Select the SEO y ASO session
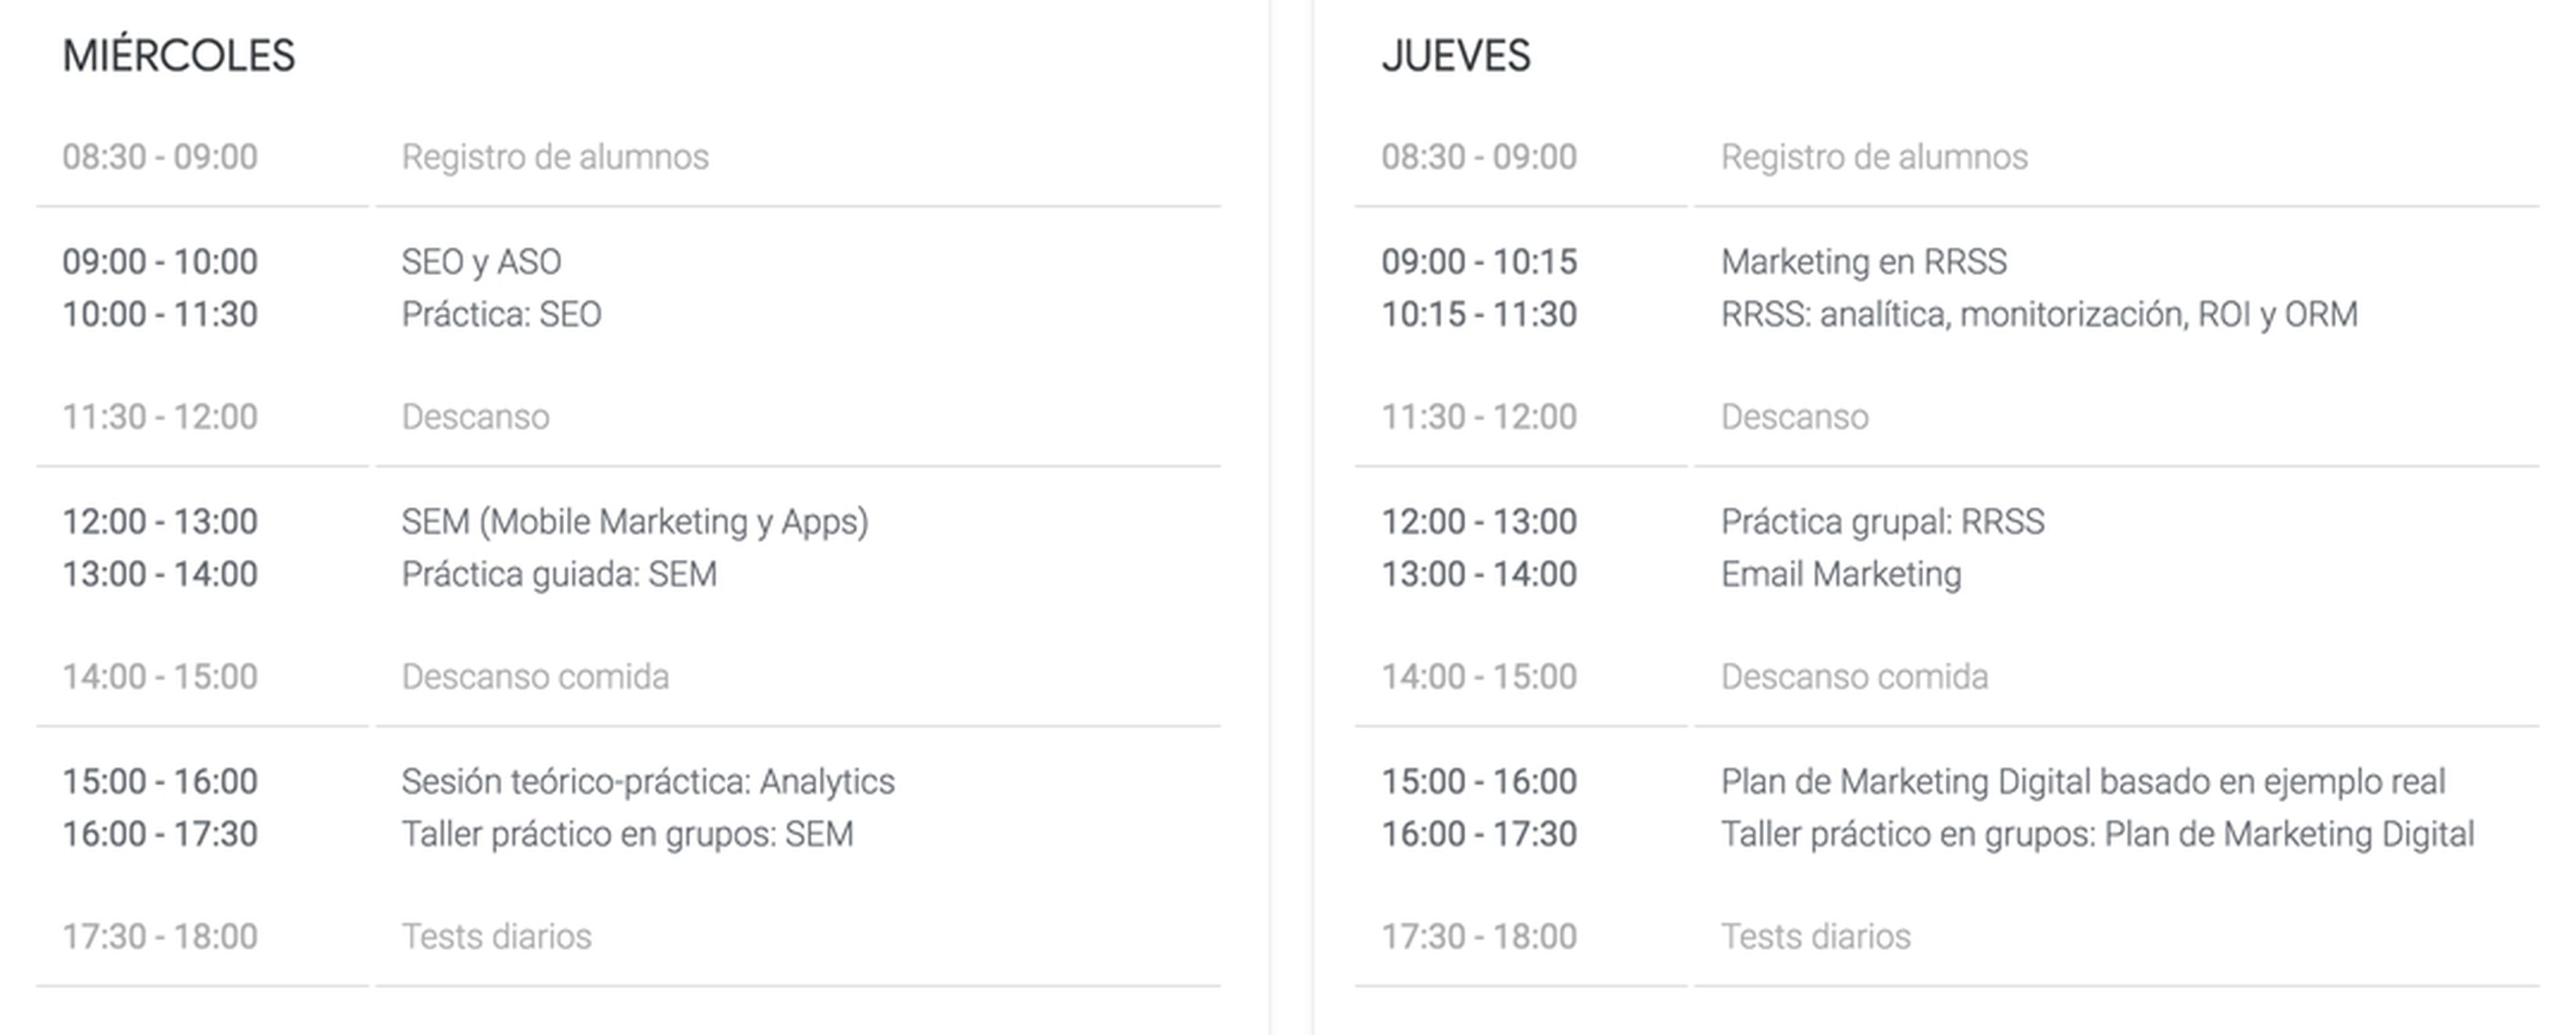2576x1035 pixels. [481, 262]
